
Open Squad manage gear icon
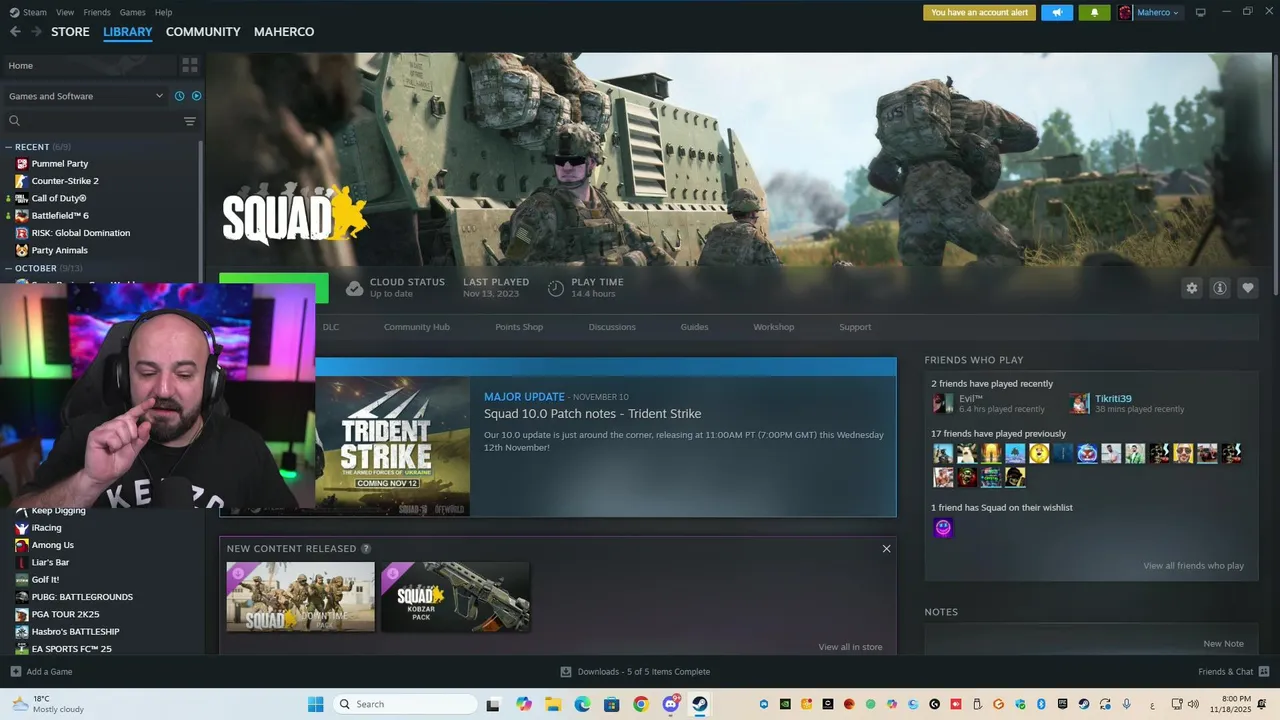(x=1192, y=288)
